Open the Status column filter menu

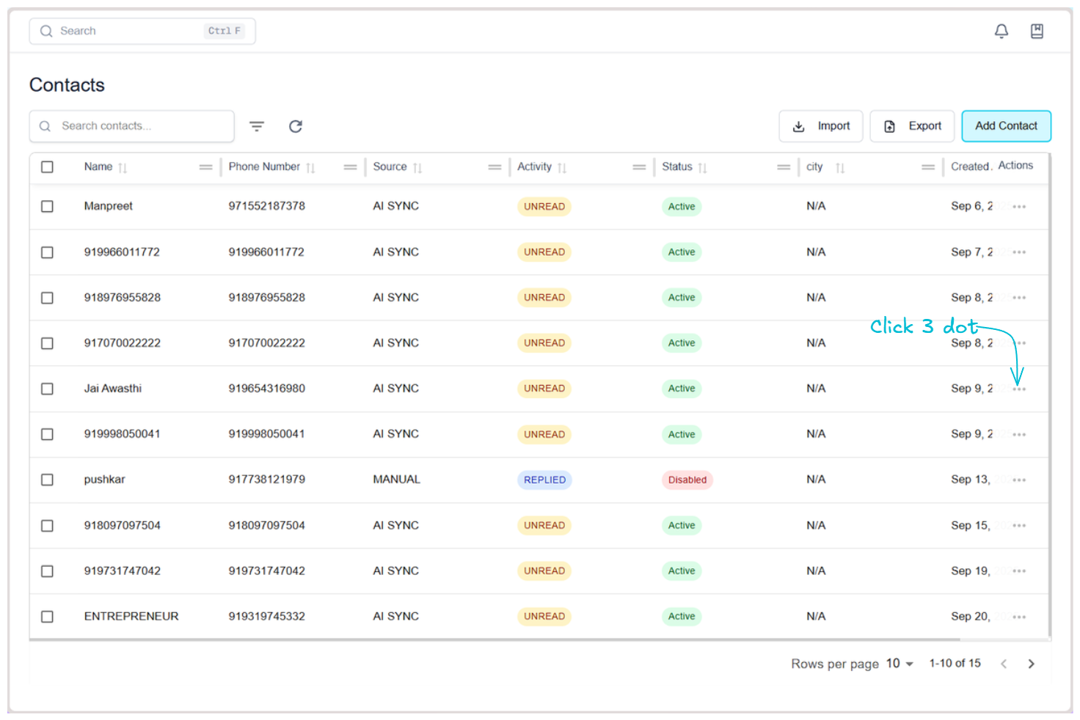tap(784, 167)
